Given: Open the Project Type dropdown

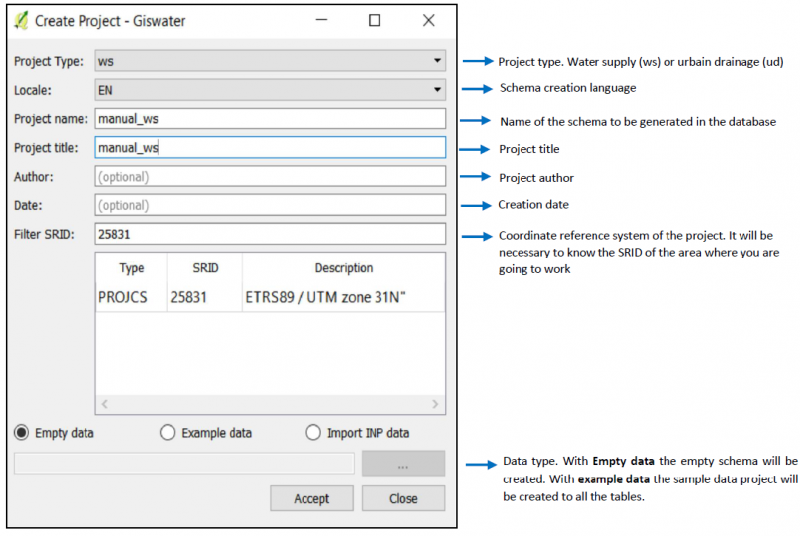Looking at the screenshot, I should [x=269, y=61].
